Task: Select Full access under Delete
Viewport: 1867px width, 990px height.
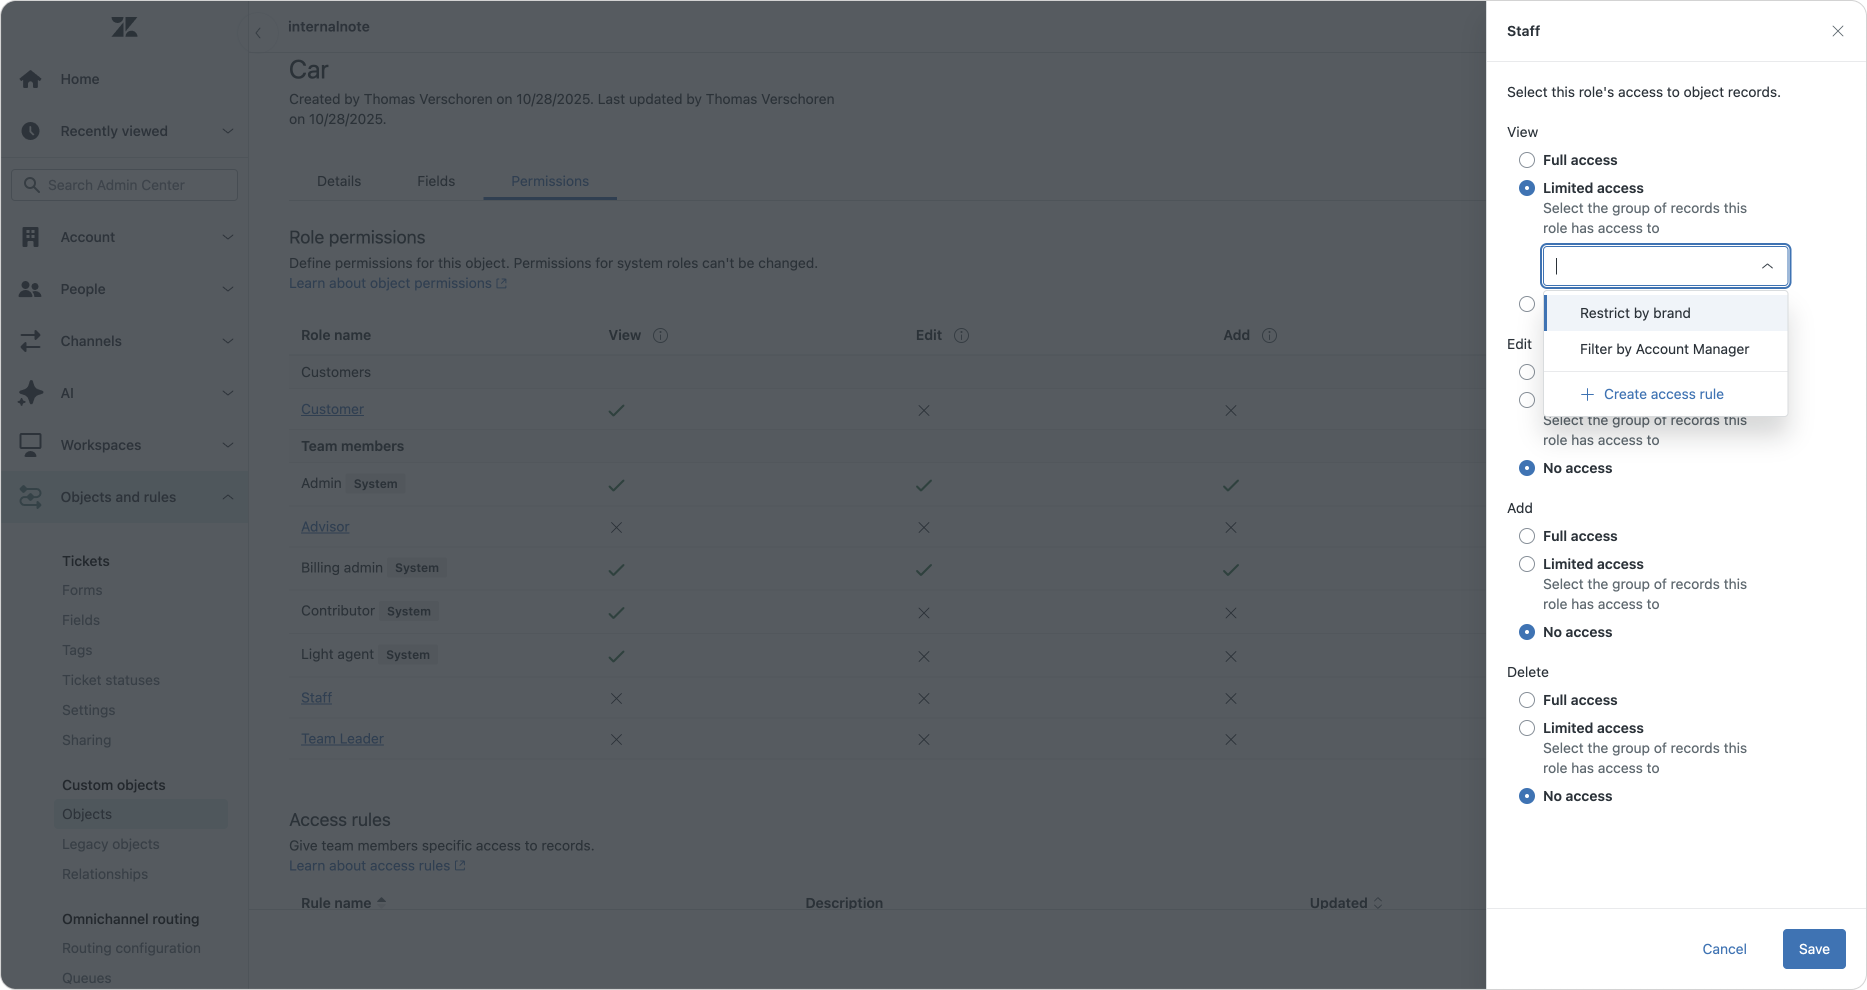Action: tap(1527, 700)
